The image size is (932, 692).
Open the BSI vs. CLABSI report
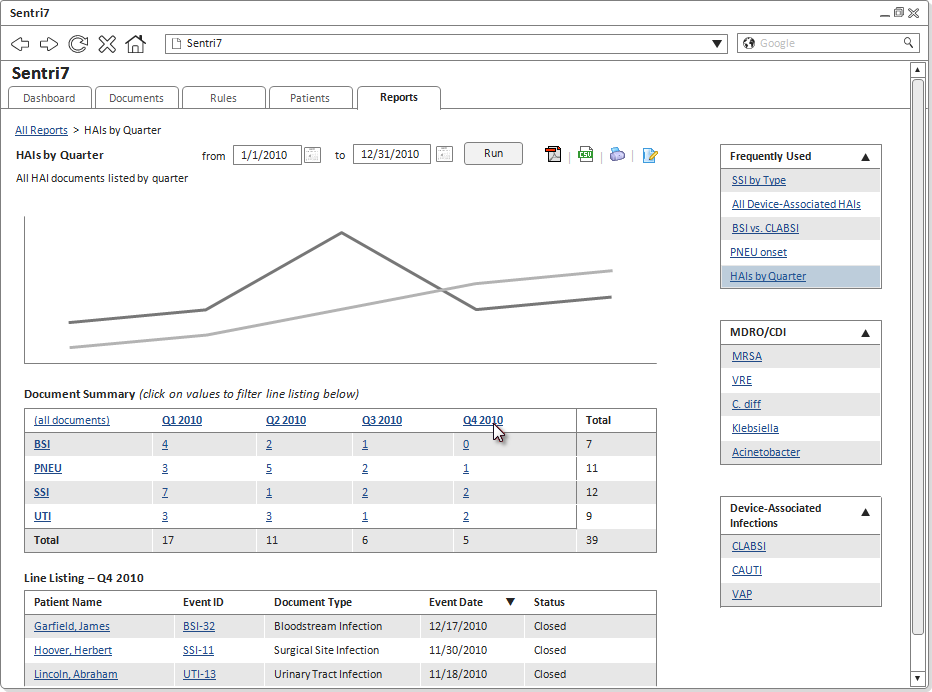click(765, 228)
